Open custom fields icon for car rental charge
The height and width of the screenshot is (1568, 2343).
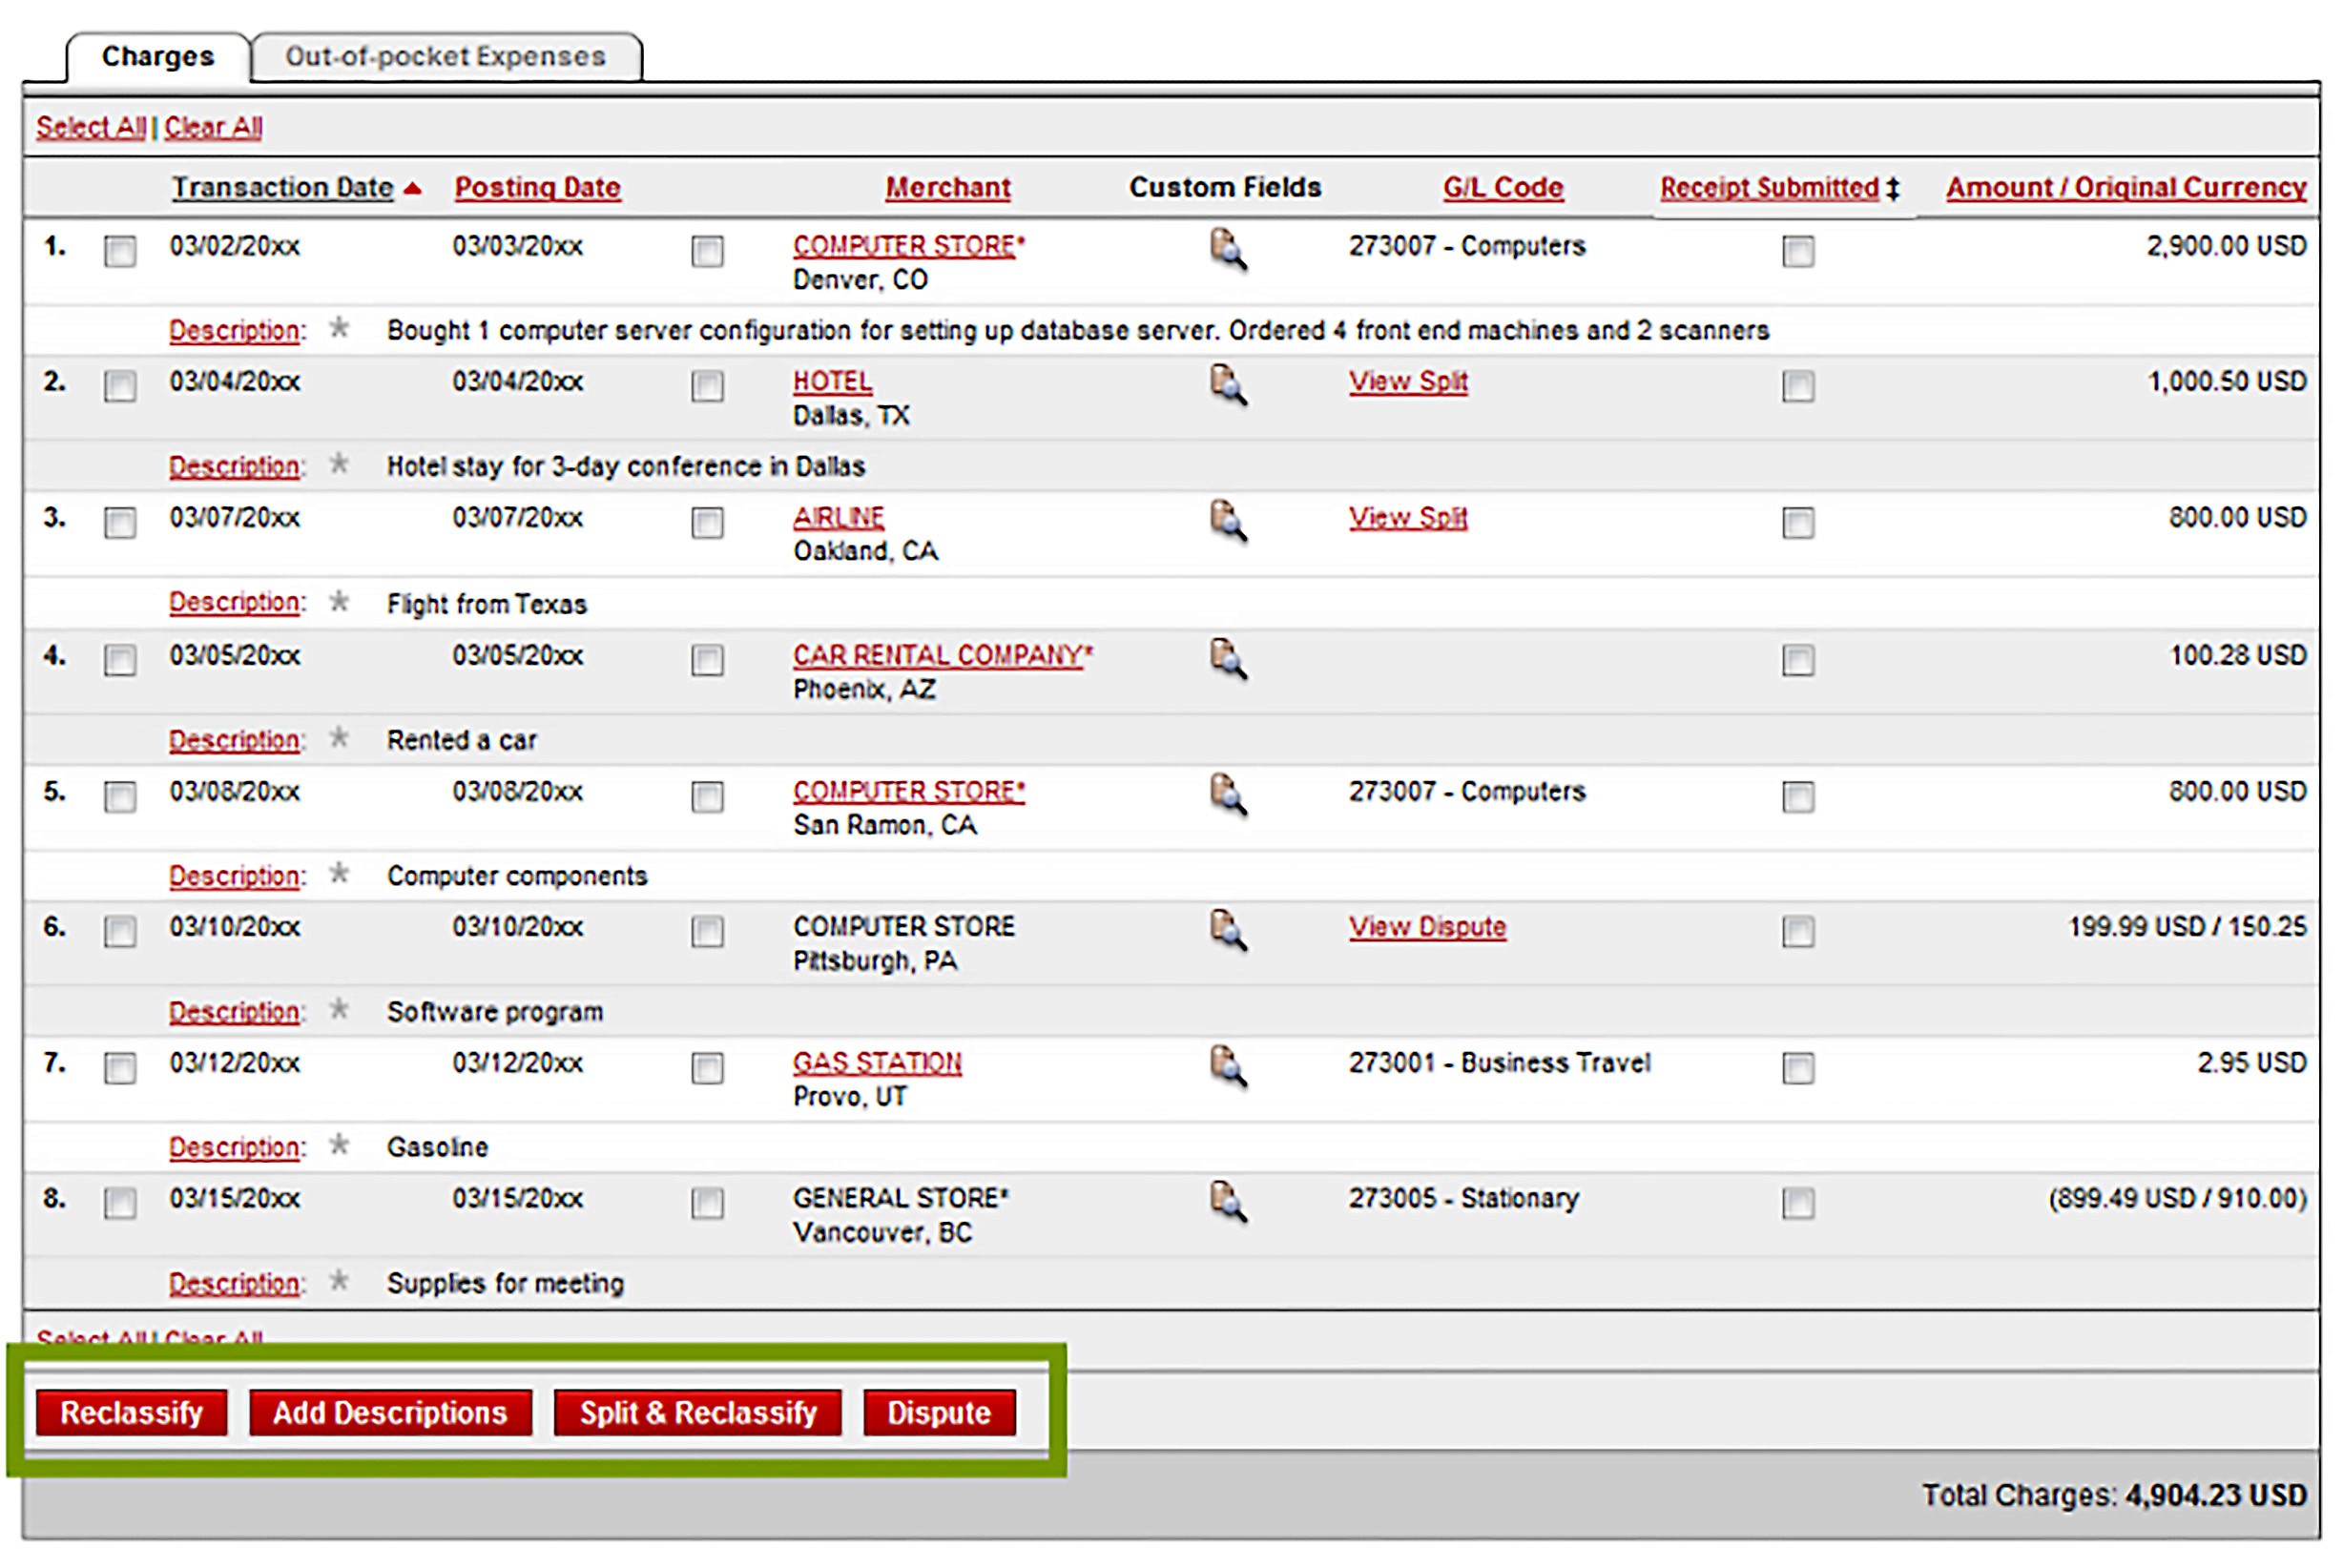coord(1227,659)
